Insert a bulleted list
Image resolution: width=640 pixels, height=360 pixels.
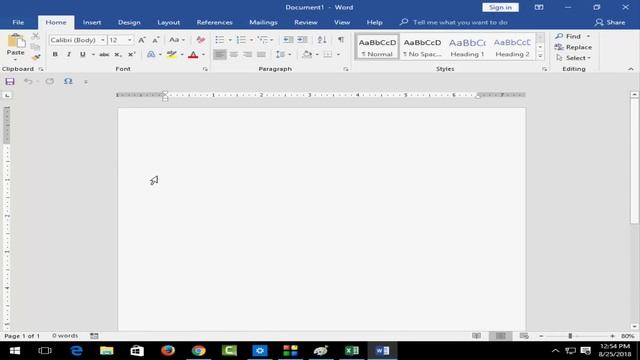click(x=220, y=40)
